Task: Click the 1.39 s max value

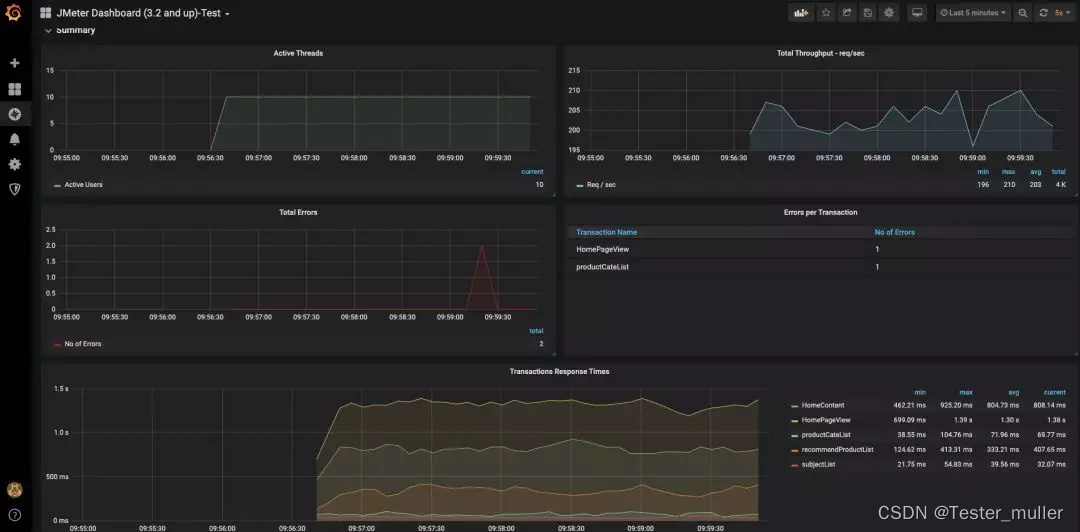Action: [x=962, y=420]
